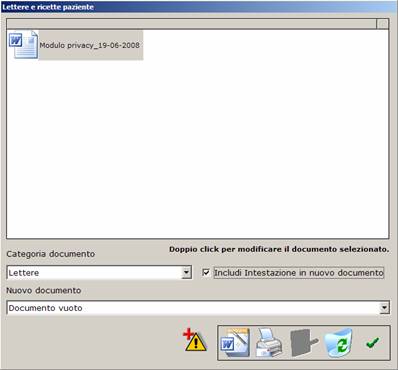Open the Nuovo documento dropdown arrow
Image resolution: width=398 pixels, height=370 pixels.
point(384,308)
